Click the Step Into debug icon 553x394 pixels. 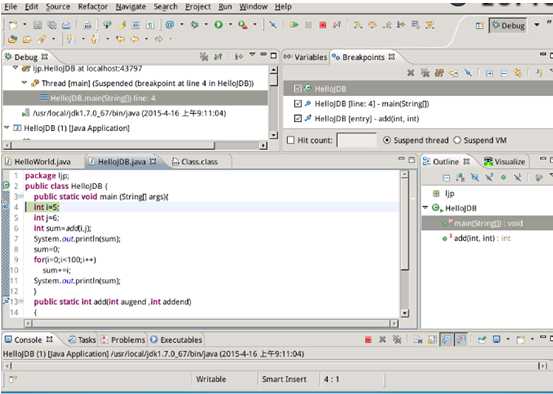click(x=358, y=25)
